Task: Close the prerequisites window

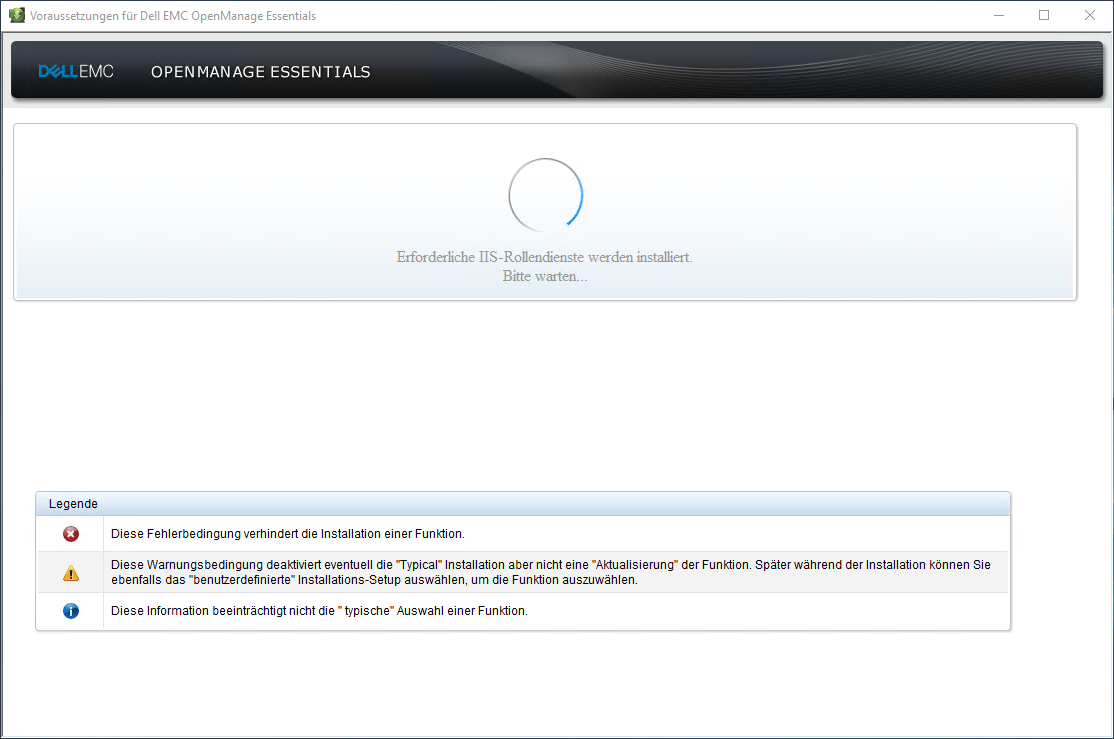Action: pyautogui.click(x=1090, y=15)
